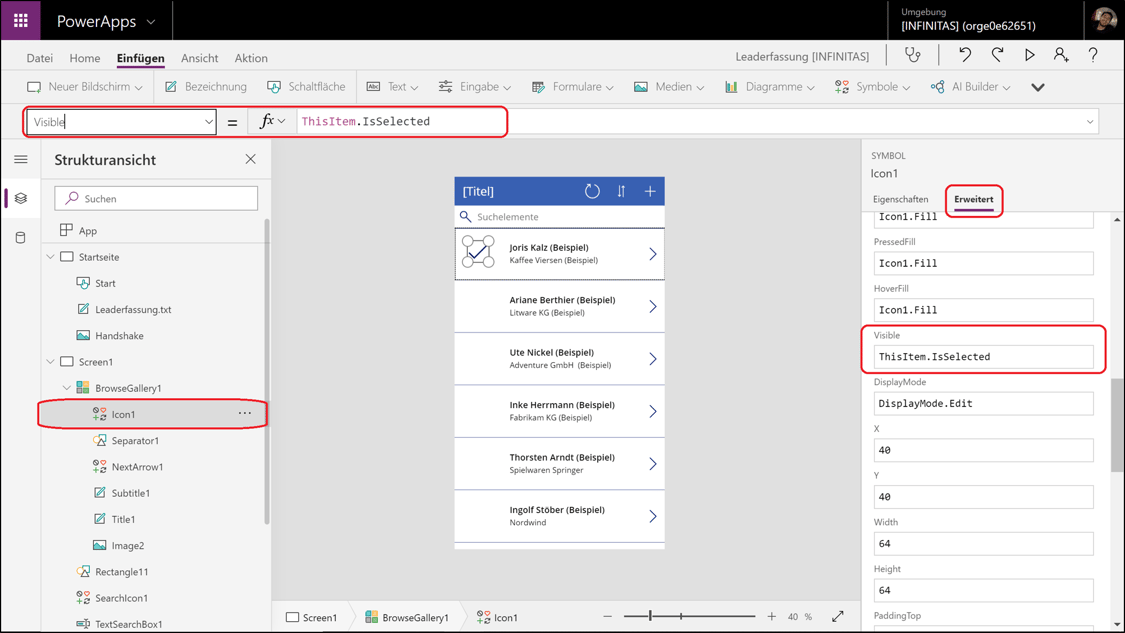Collapse the BrowseGallery1 tree node
1125x633 pixels.
(x=67, y=388)
